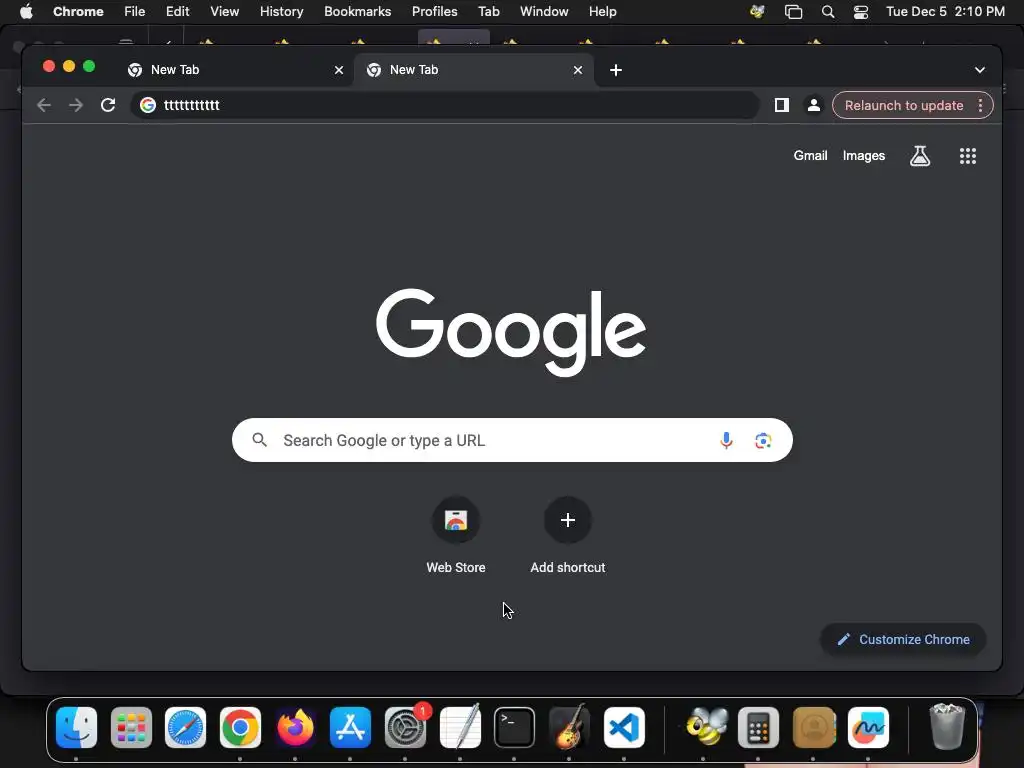Switch to the first New Tab

[233, 70]
